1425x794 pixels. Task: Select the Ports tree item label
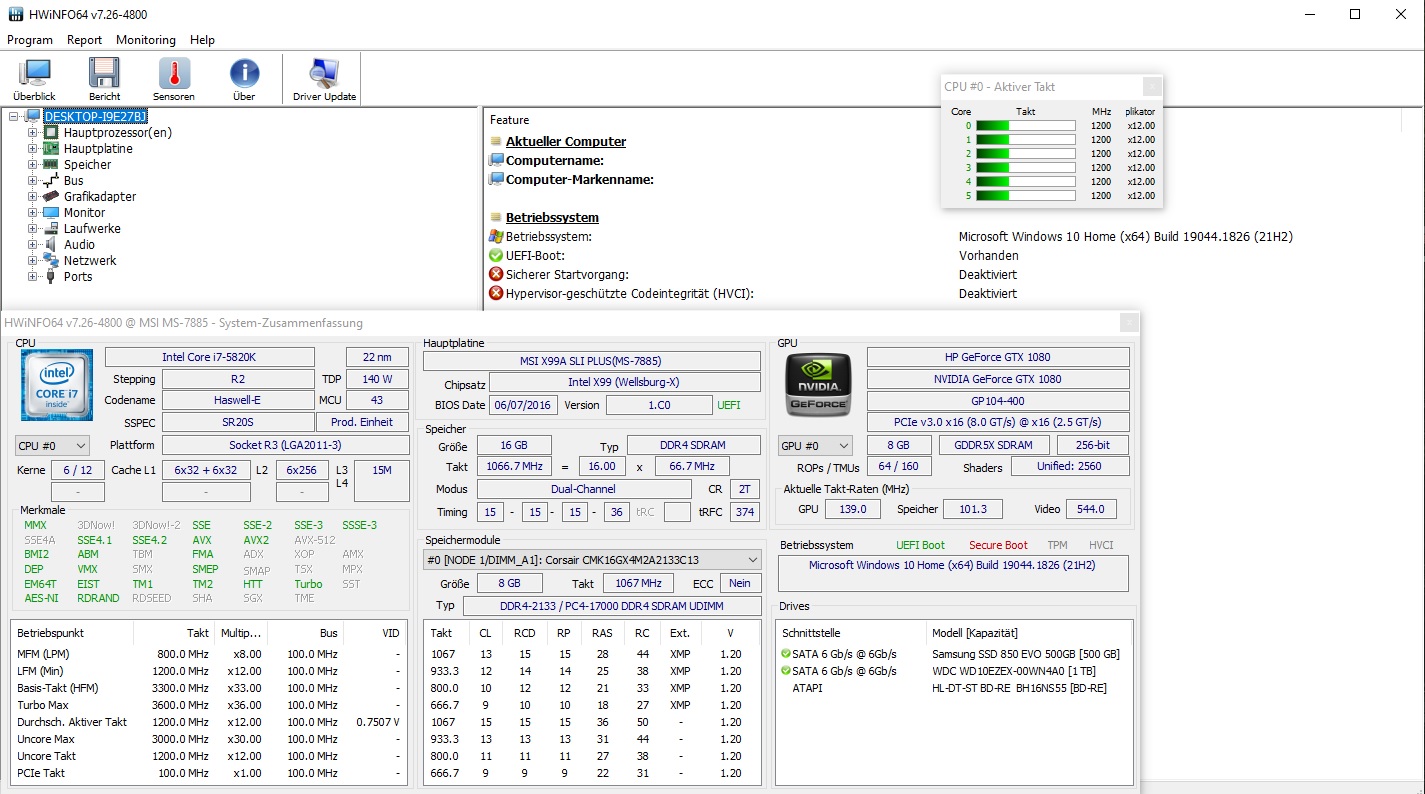point(78,276)
